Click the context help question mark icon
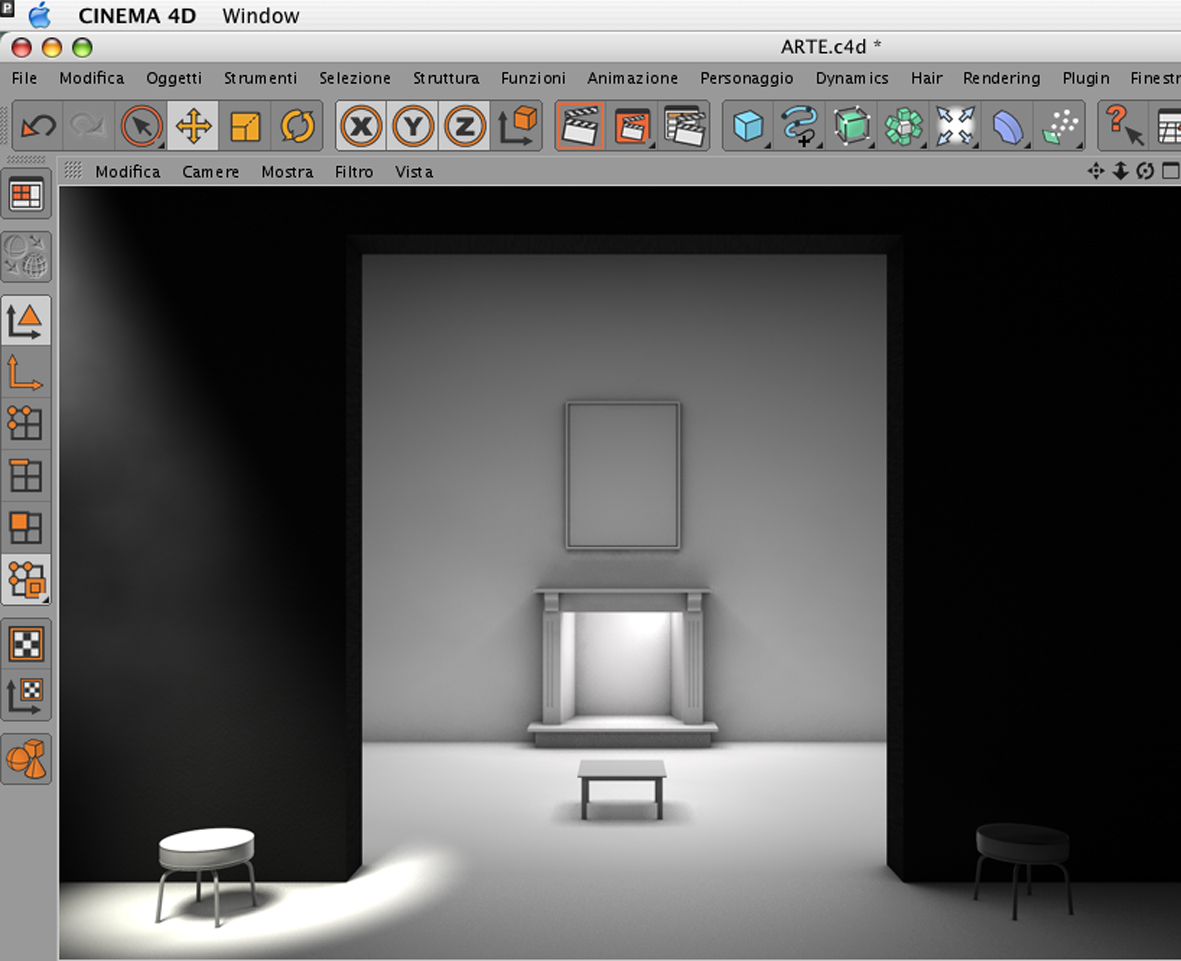1181x961 pixels. tap(1123, 126)
